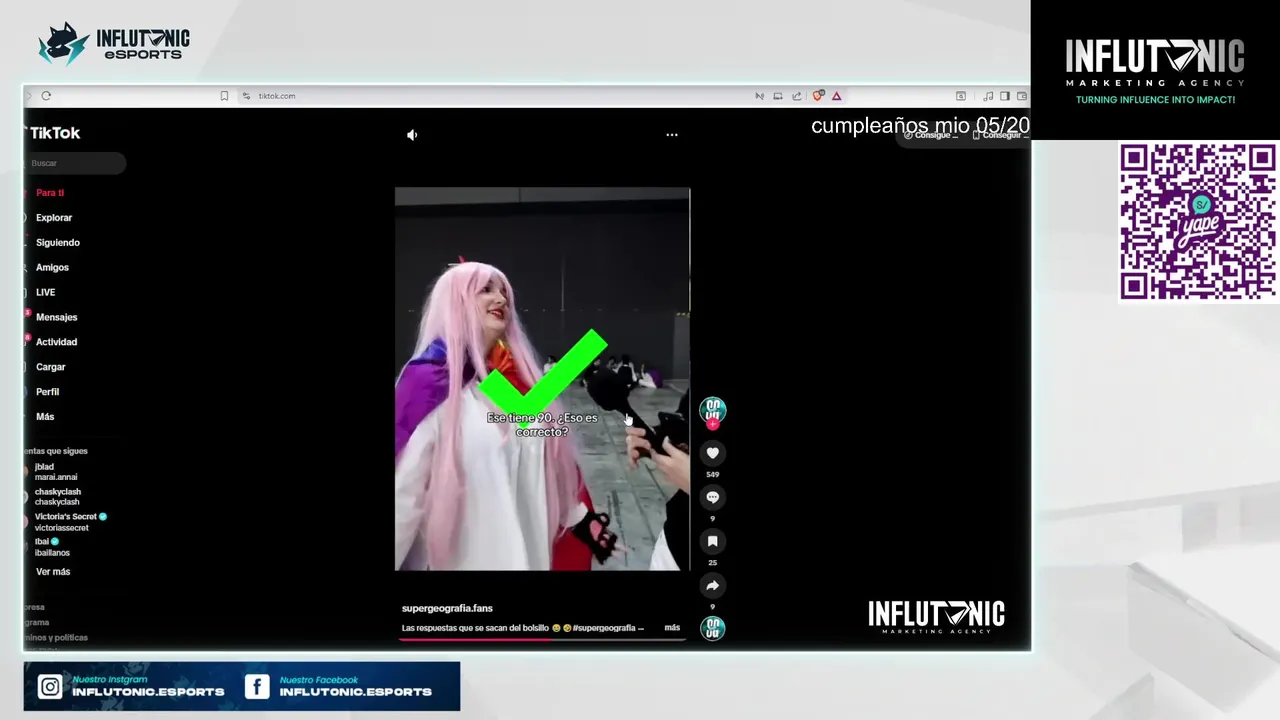The image size is (1280, 720).
Task: Open jblad followed account
Action: click(55, 472)
